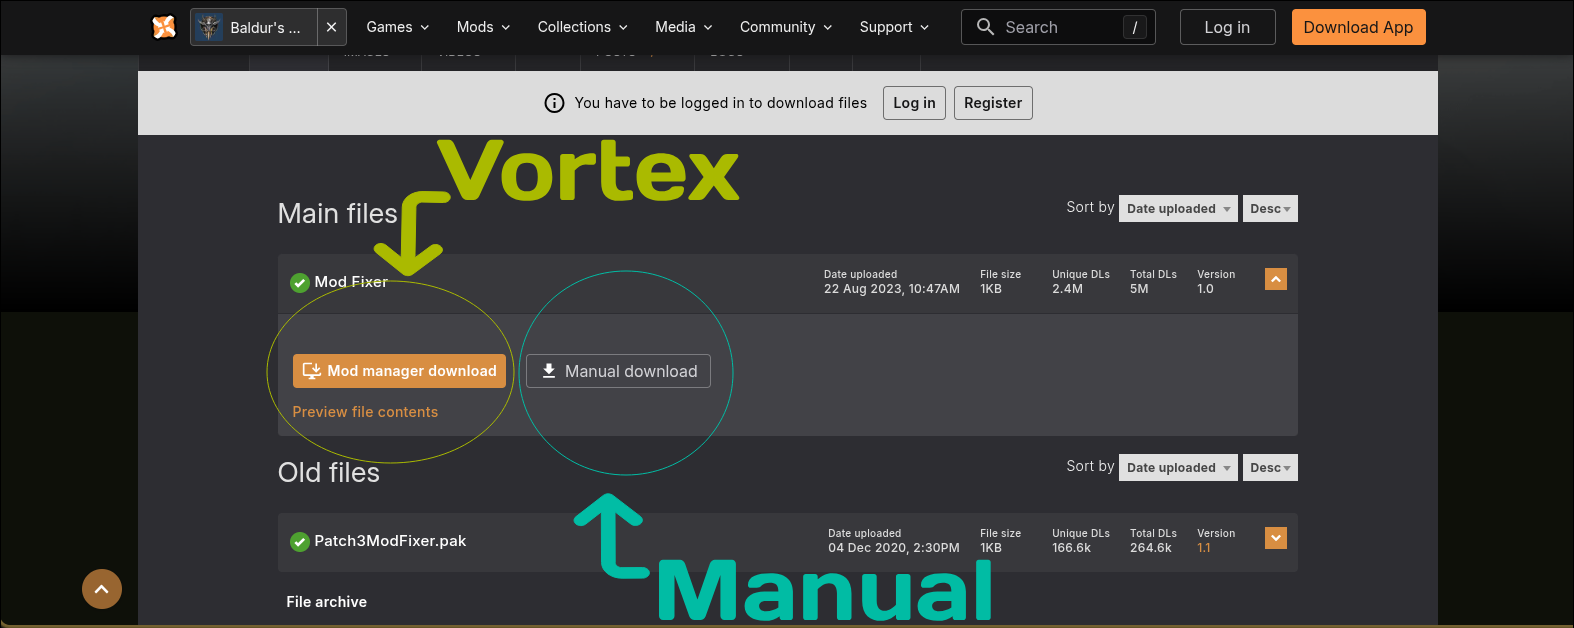
Task: Click the Manual download button
Action: [618, 371]
